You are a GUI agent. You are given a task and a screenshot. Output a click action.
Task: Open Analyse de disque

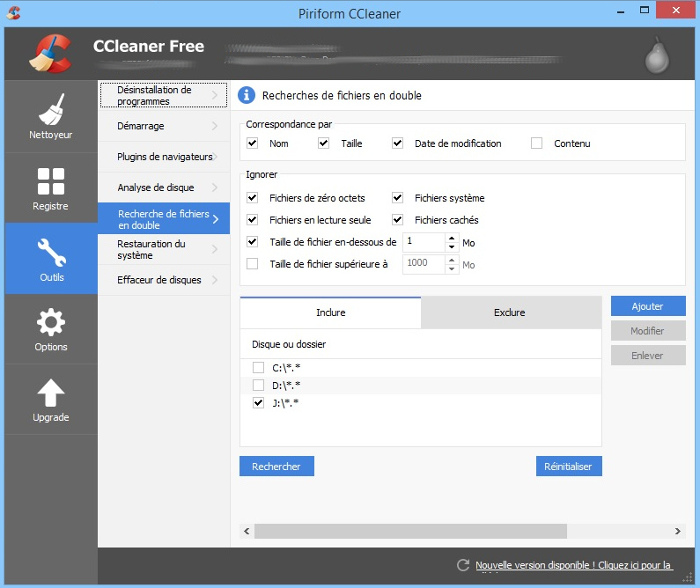(x=163, y=188)
